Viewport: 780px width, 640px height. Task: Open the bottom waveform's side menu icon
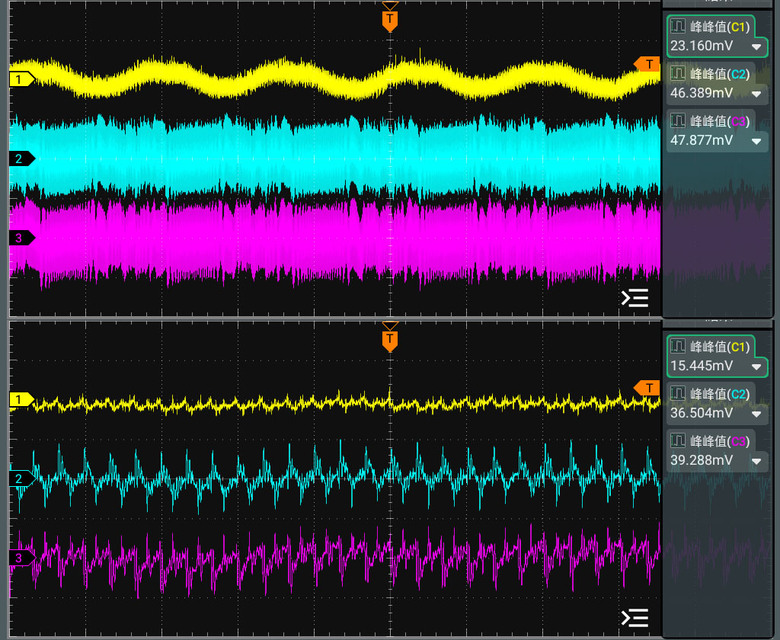pyautogui.click(x=635, y=618)
